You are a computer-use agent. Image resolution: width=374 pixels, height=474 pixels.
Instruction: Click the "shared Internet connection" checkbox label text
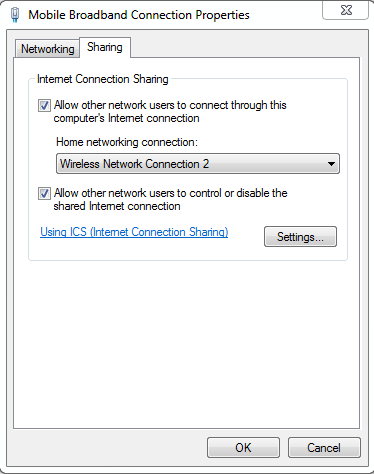[117, 206]
